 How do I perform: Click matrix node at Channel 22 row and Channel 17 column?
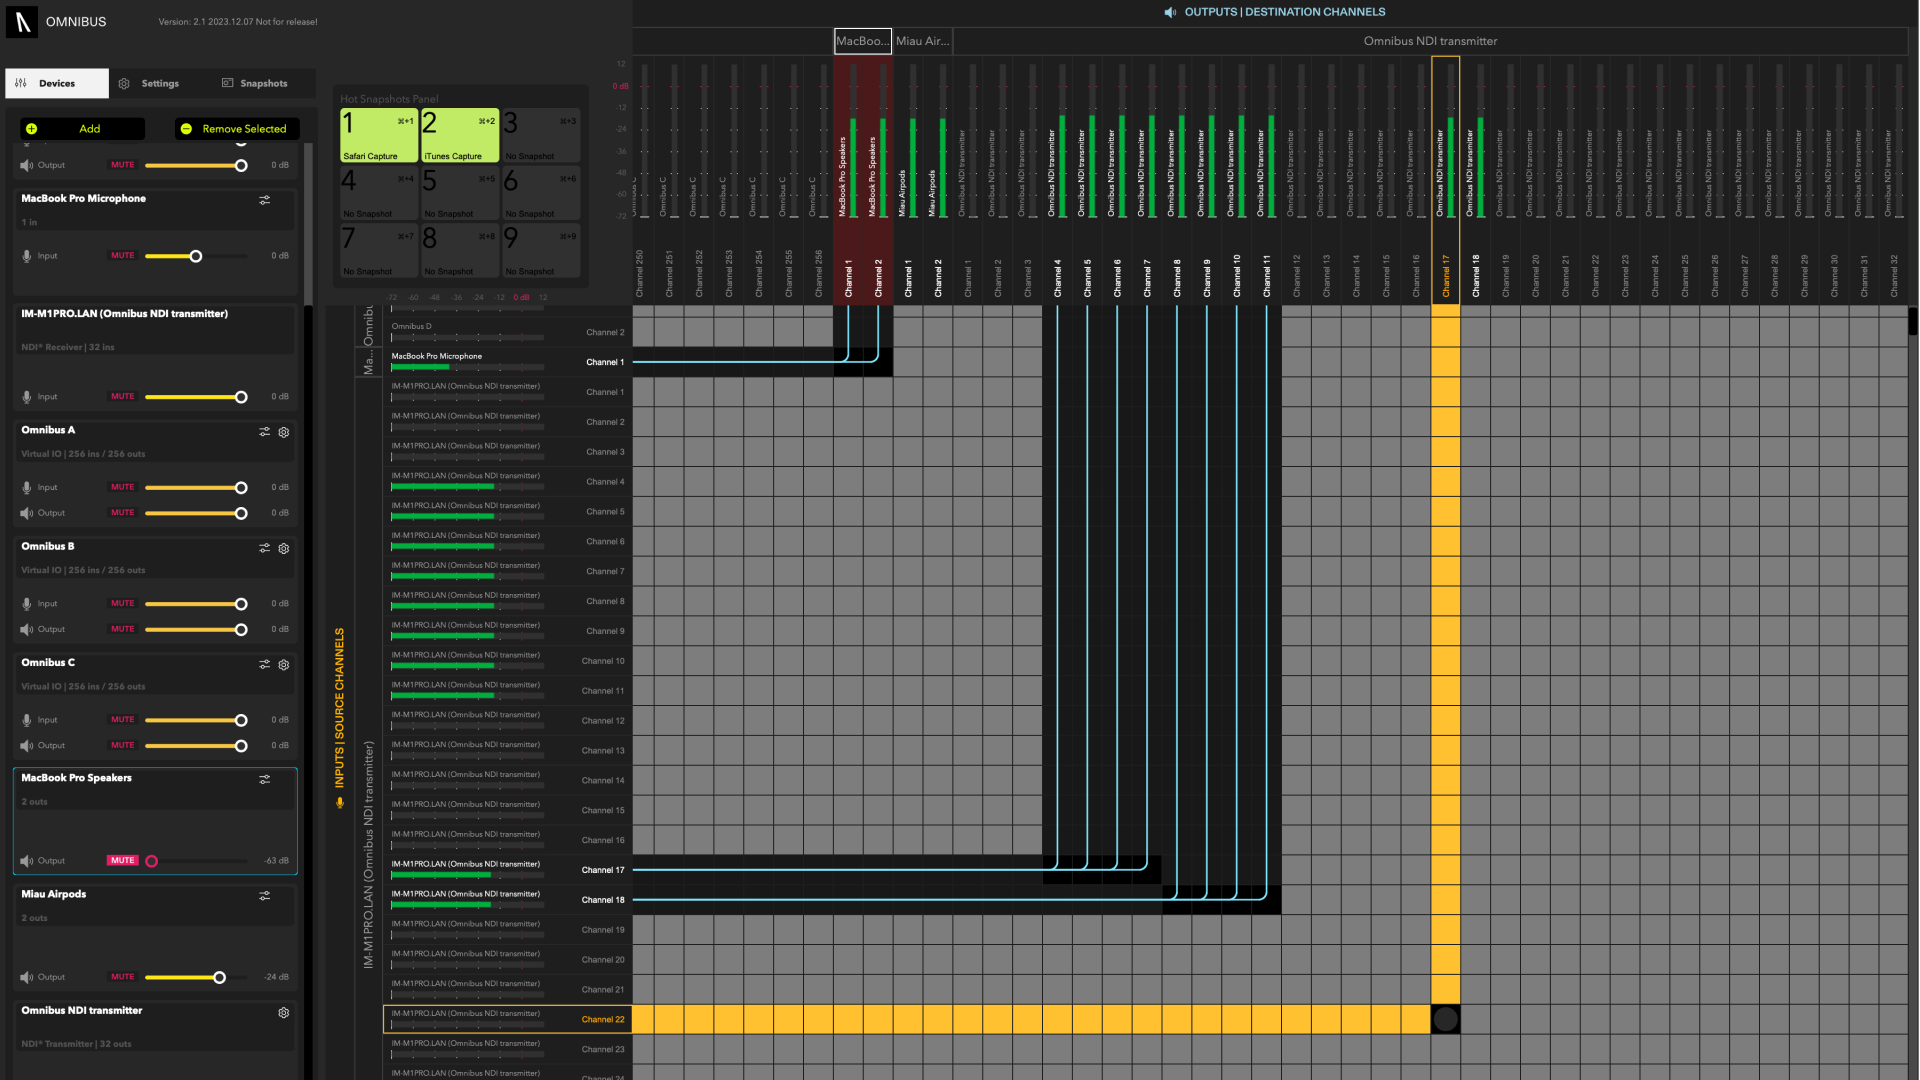[x=1446, y=1019]
